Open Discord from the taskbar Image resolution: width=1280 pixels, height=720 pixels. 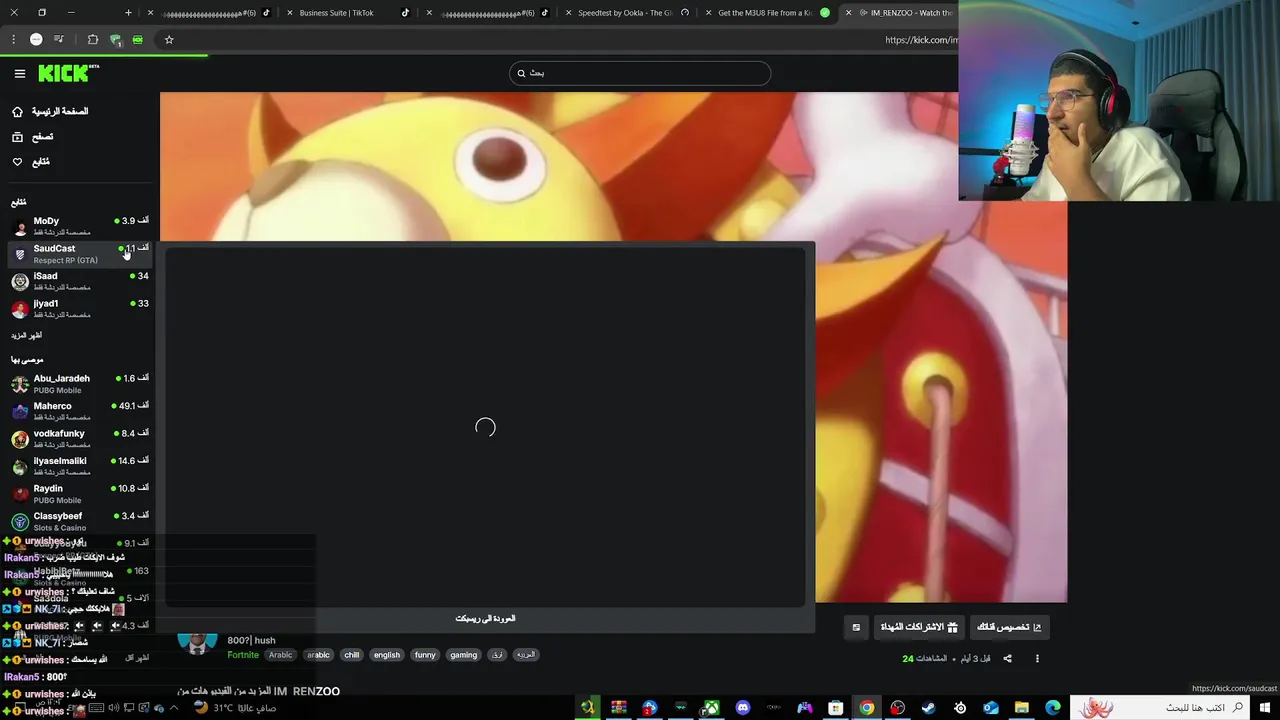click(x=742, y=708)
